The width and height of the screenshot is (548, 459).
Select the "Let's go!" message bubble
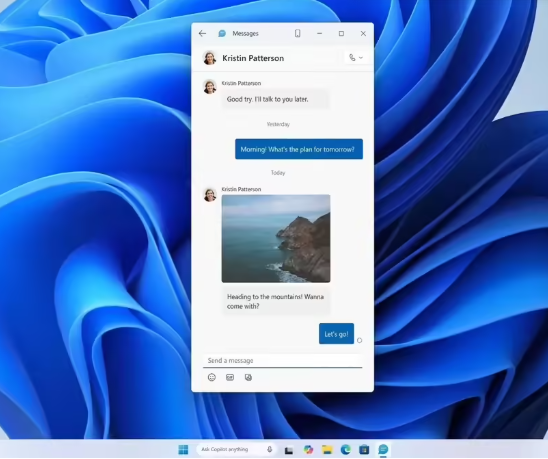click(336, 334)
